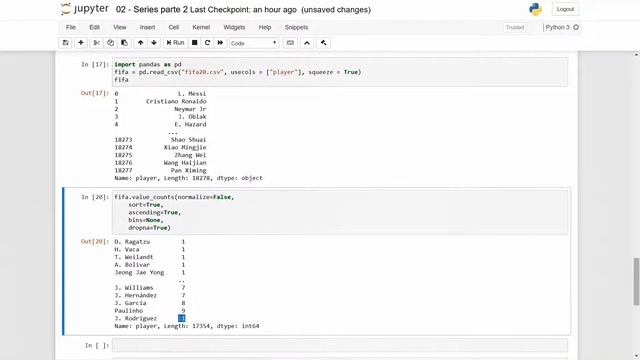
Task: Open the Cell menu
Action: click(x=173, y=27)
